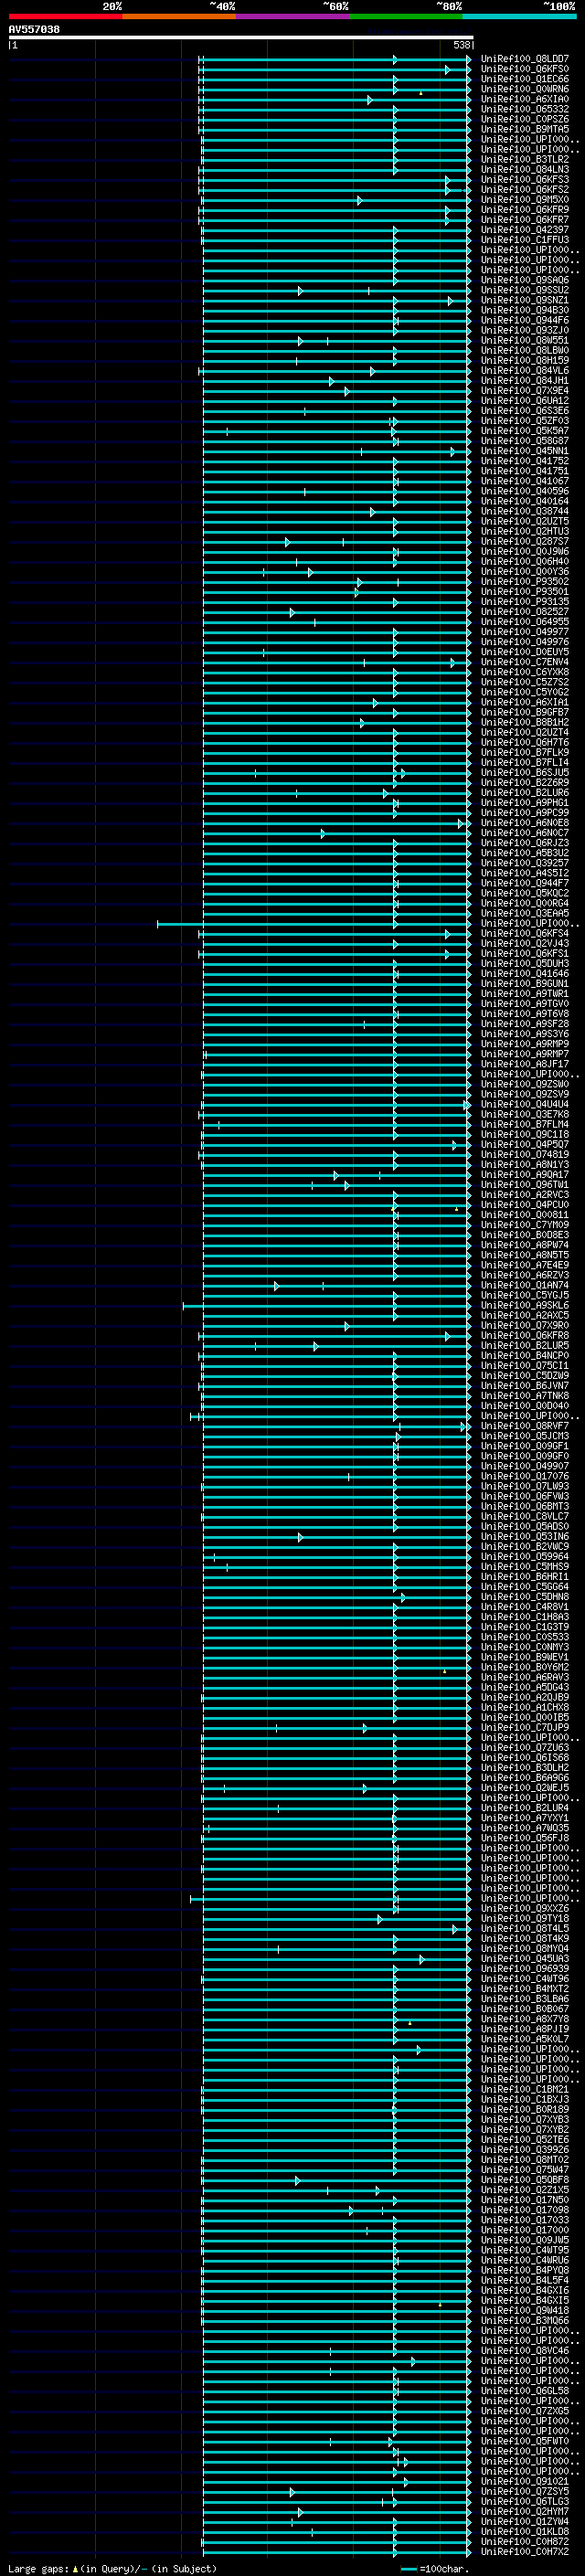Select hit label UniRef100_Q9SAQ6
The width and height of the screenshot is (585, 2576).
[525, 280]
